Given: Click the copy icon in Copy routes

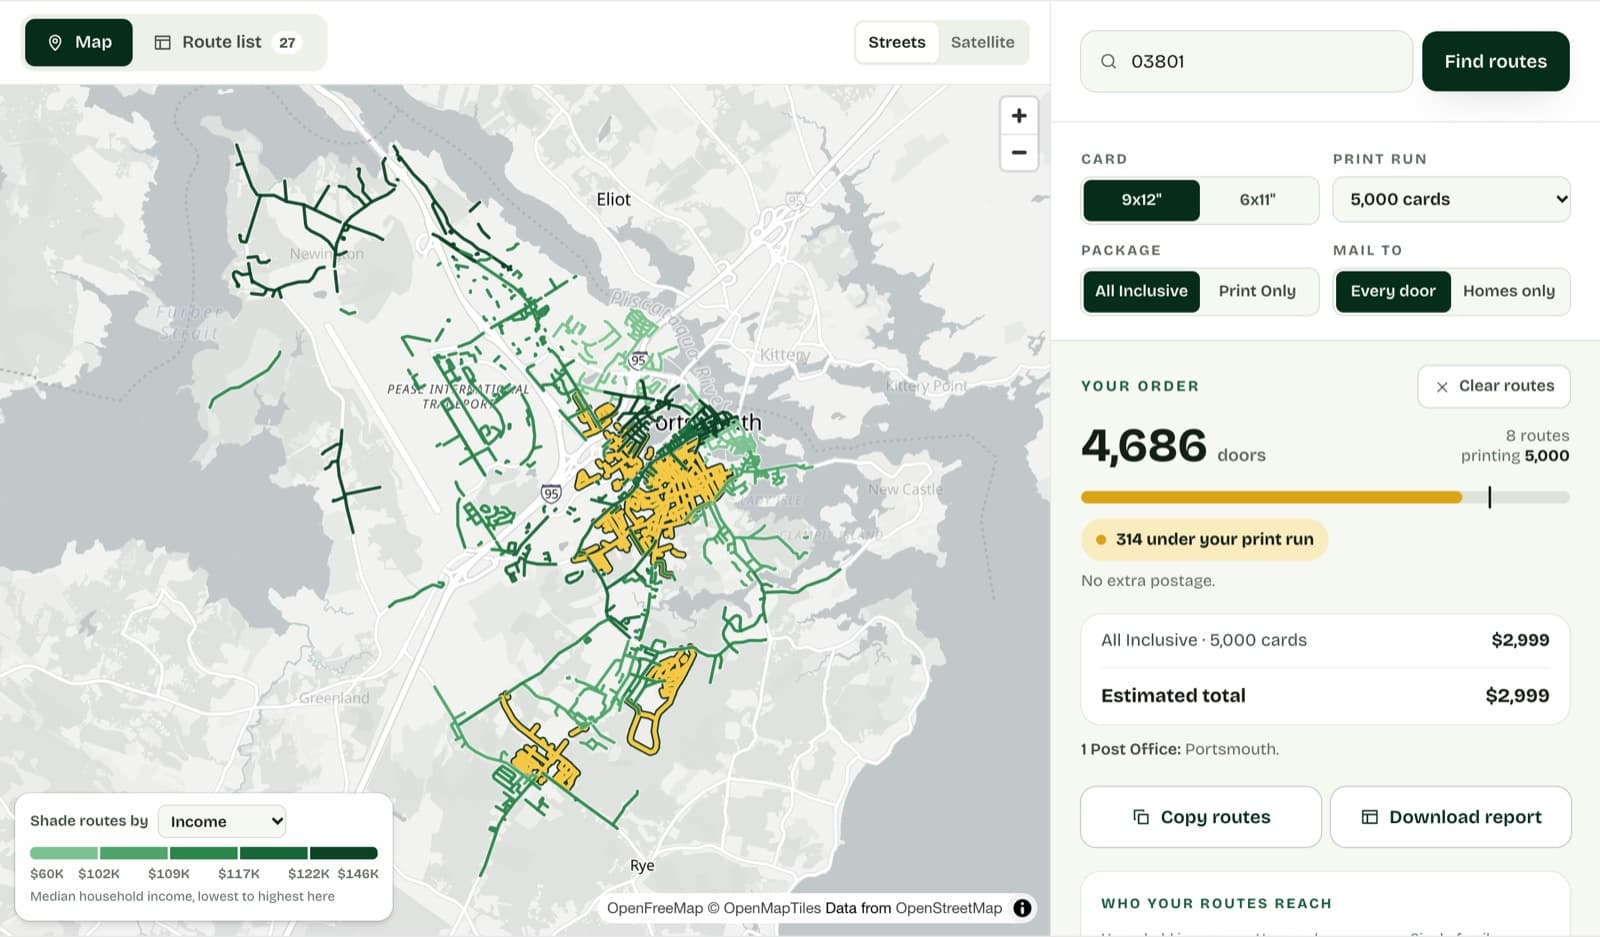Looking at the screenshot, I should click(x=1141, y=817).
